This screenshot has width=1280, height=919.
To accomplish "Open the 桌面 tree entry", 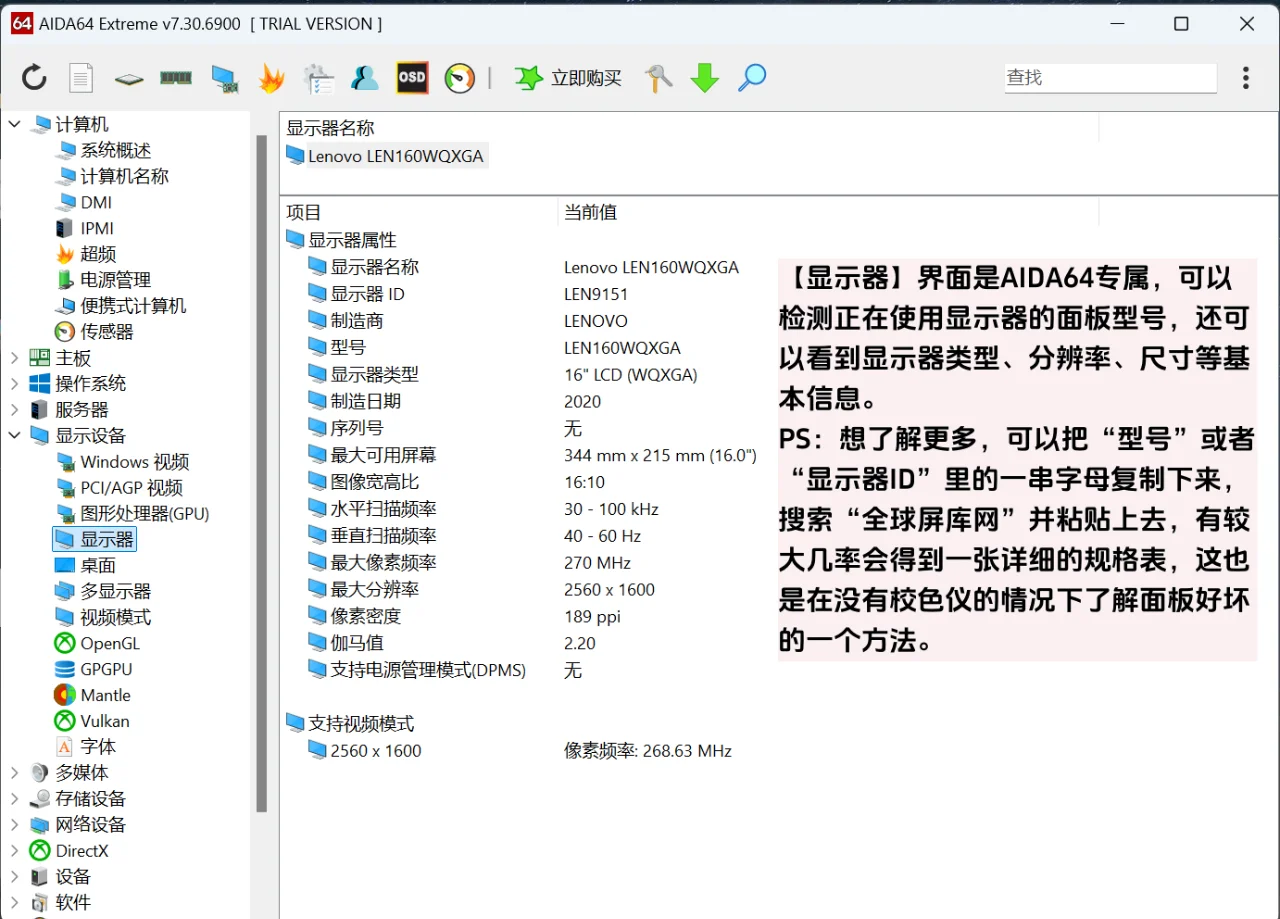I will point(85,566).
